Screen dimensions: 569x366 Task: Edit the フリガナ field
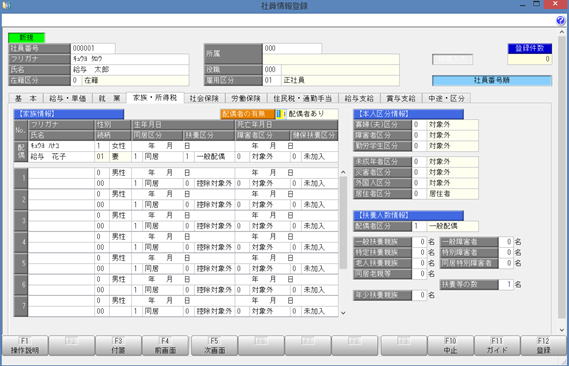click(x=130, y=59)
